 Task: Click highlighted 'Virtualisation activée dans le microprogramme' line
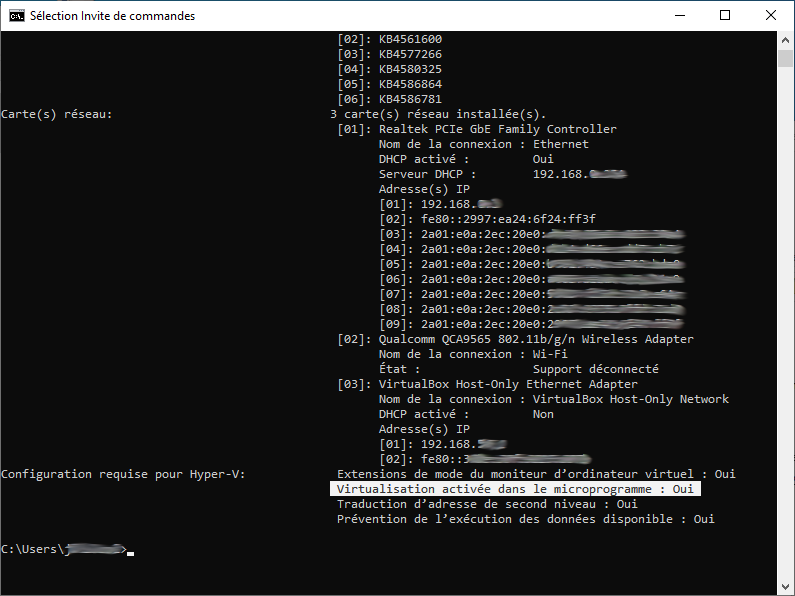(515, 489)
